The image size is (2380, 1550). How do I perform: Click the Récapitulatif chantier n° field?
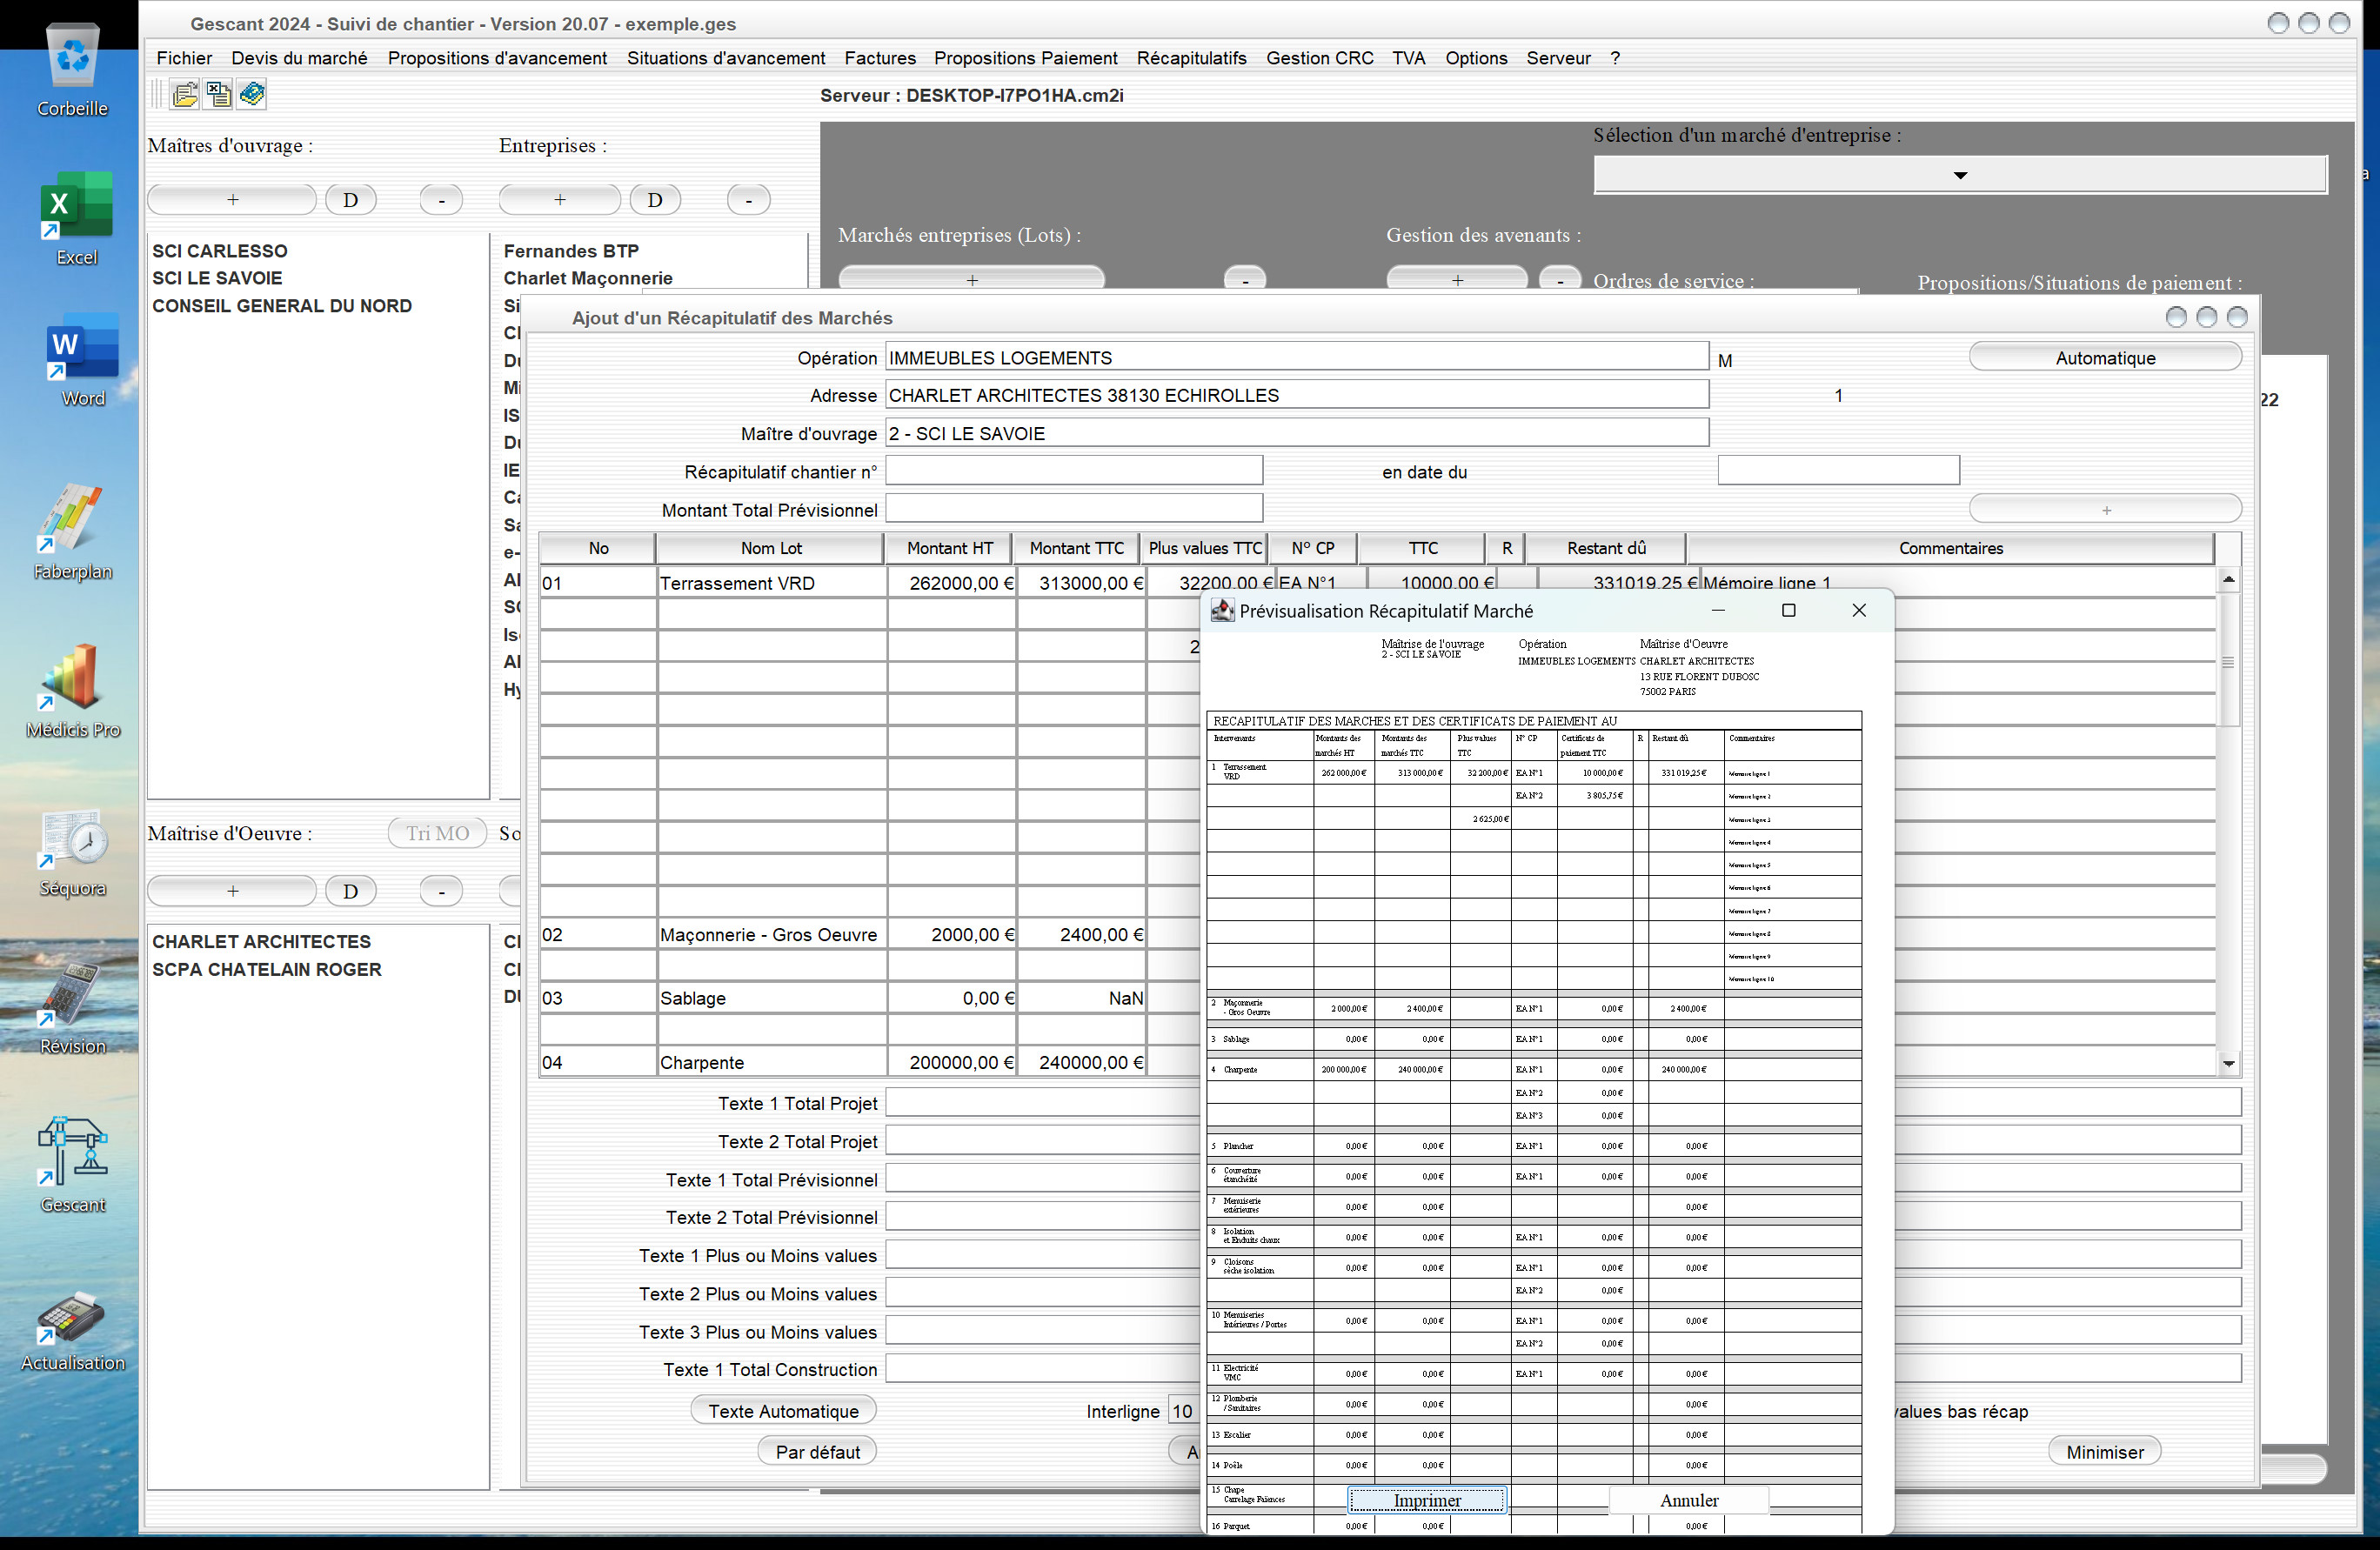click(1074, 471)
